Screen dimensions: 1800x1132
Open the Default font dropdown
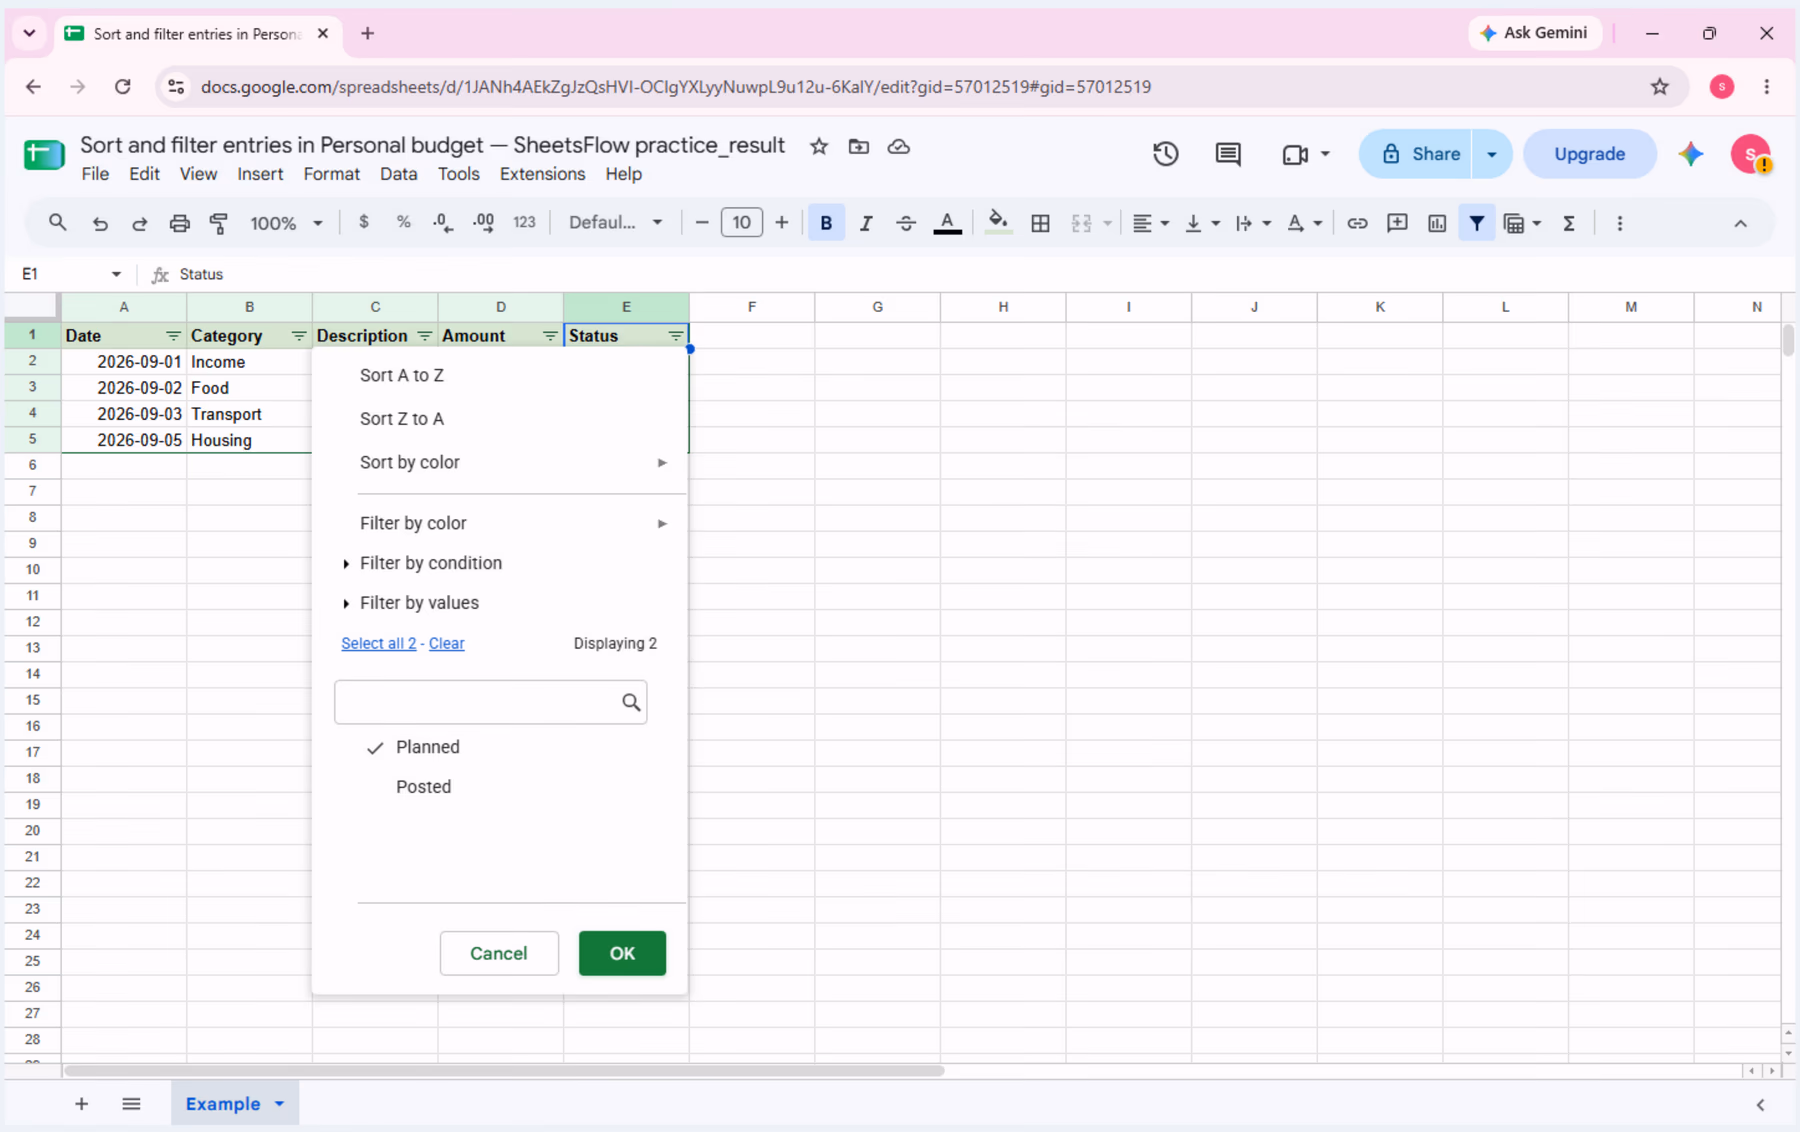616,222
